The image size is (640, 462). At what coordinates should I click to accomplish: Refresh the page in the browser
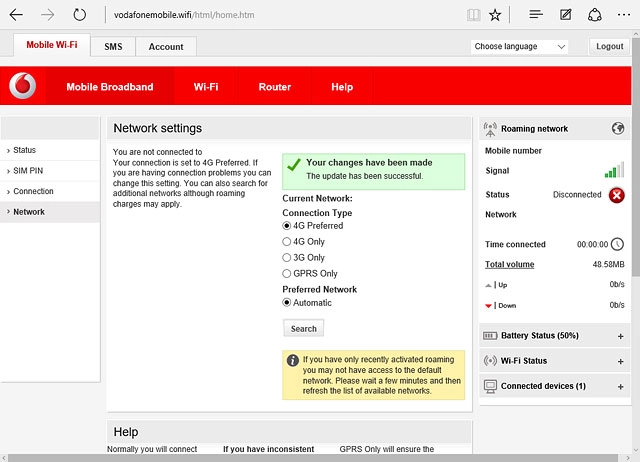click(80, 15)
